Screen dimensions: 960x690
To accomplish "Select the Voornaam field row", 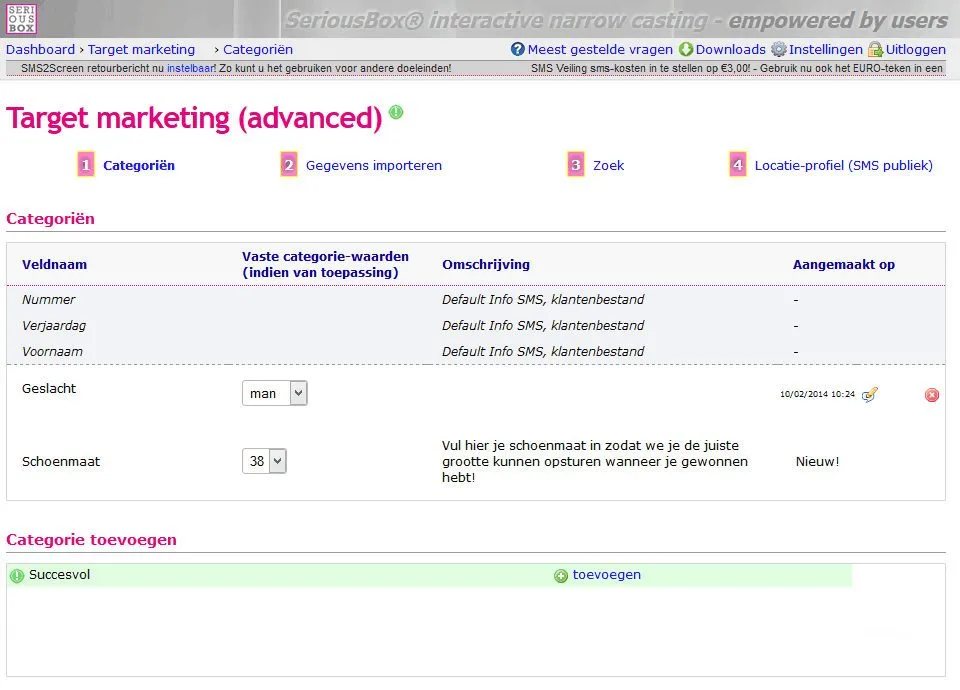I will pyautogui.click(x=476, y=351).
